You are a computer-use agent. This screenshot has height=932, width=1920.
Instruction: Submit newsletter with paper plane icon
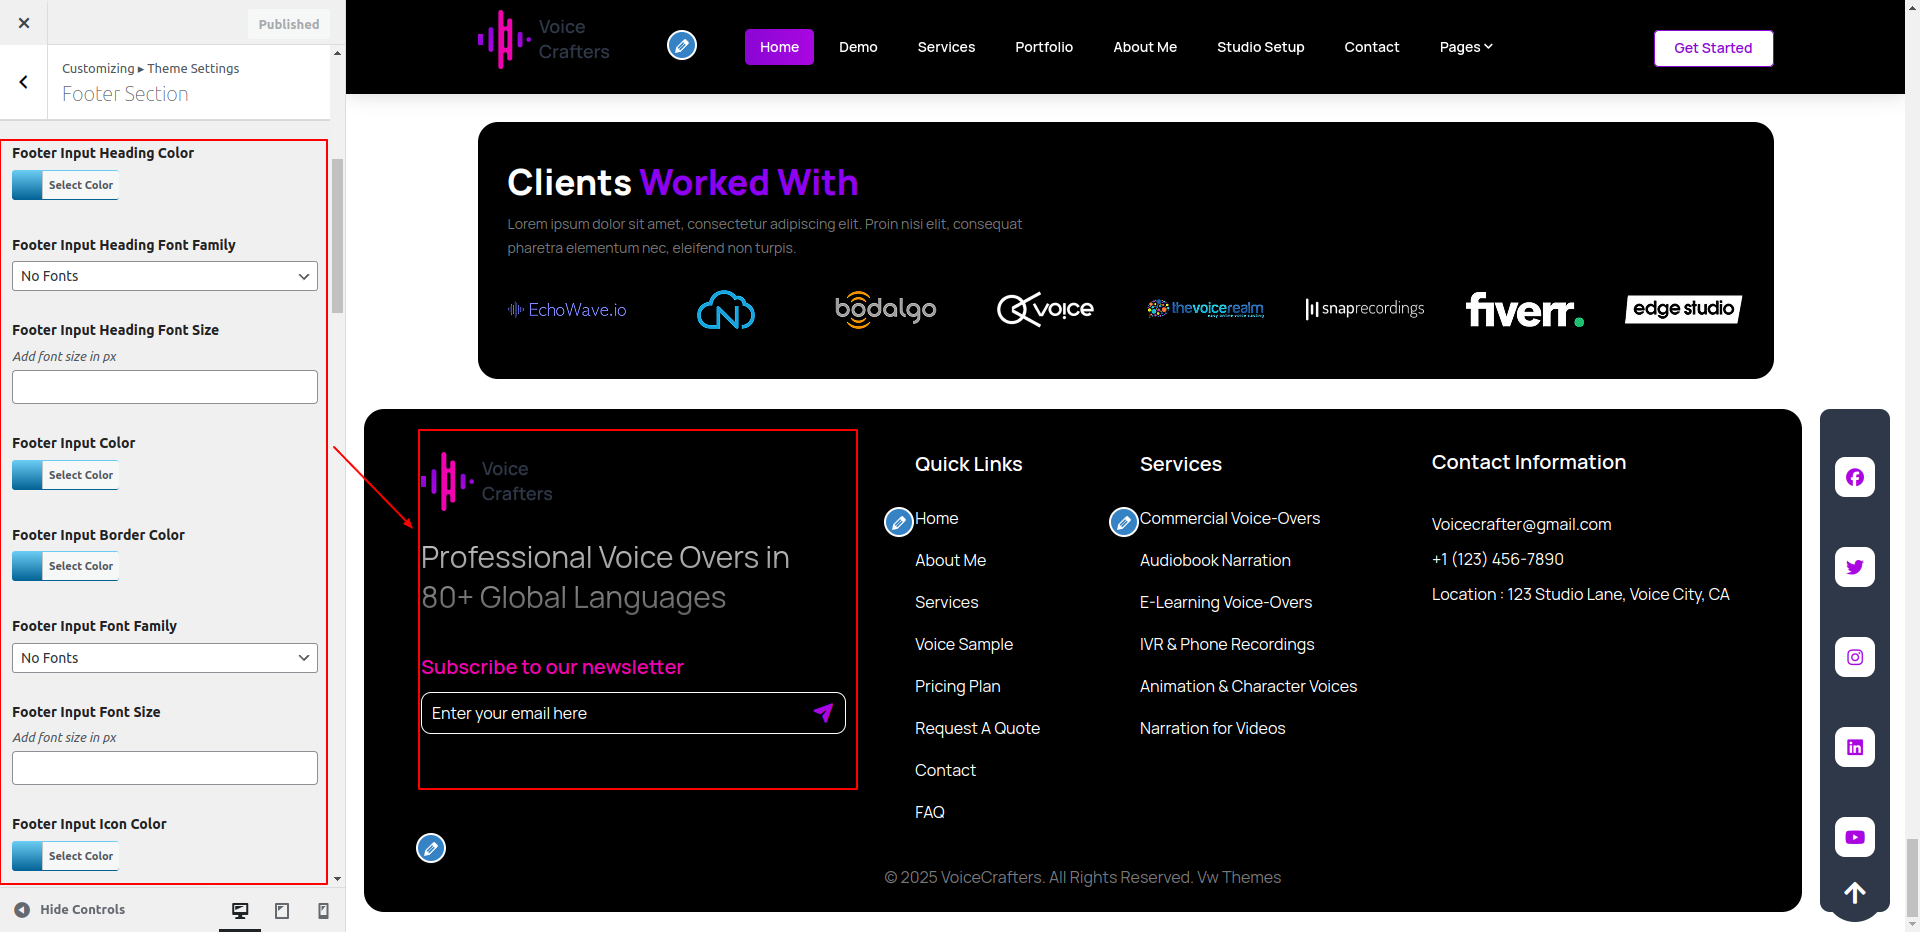pyautogui.click(x=823, y=713)
